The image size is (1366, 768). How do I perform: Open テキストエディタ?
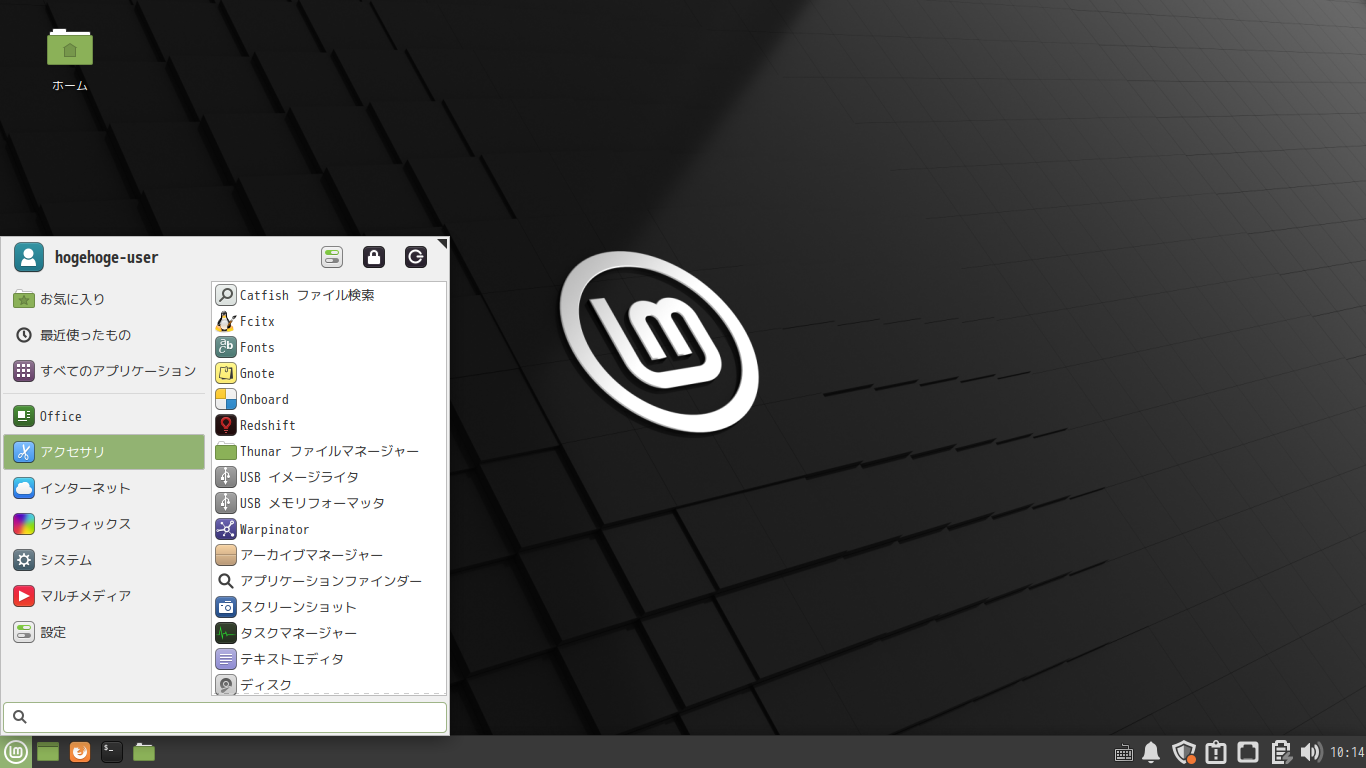click(329, 659)
